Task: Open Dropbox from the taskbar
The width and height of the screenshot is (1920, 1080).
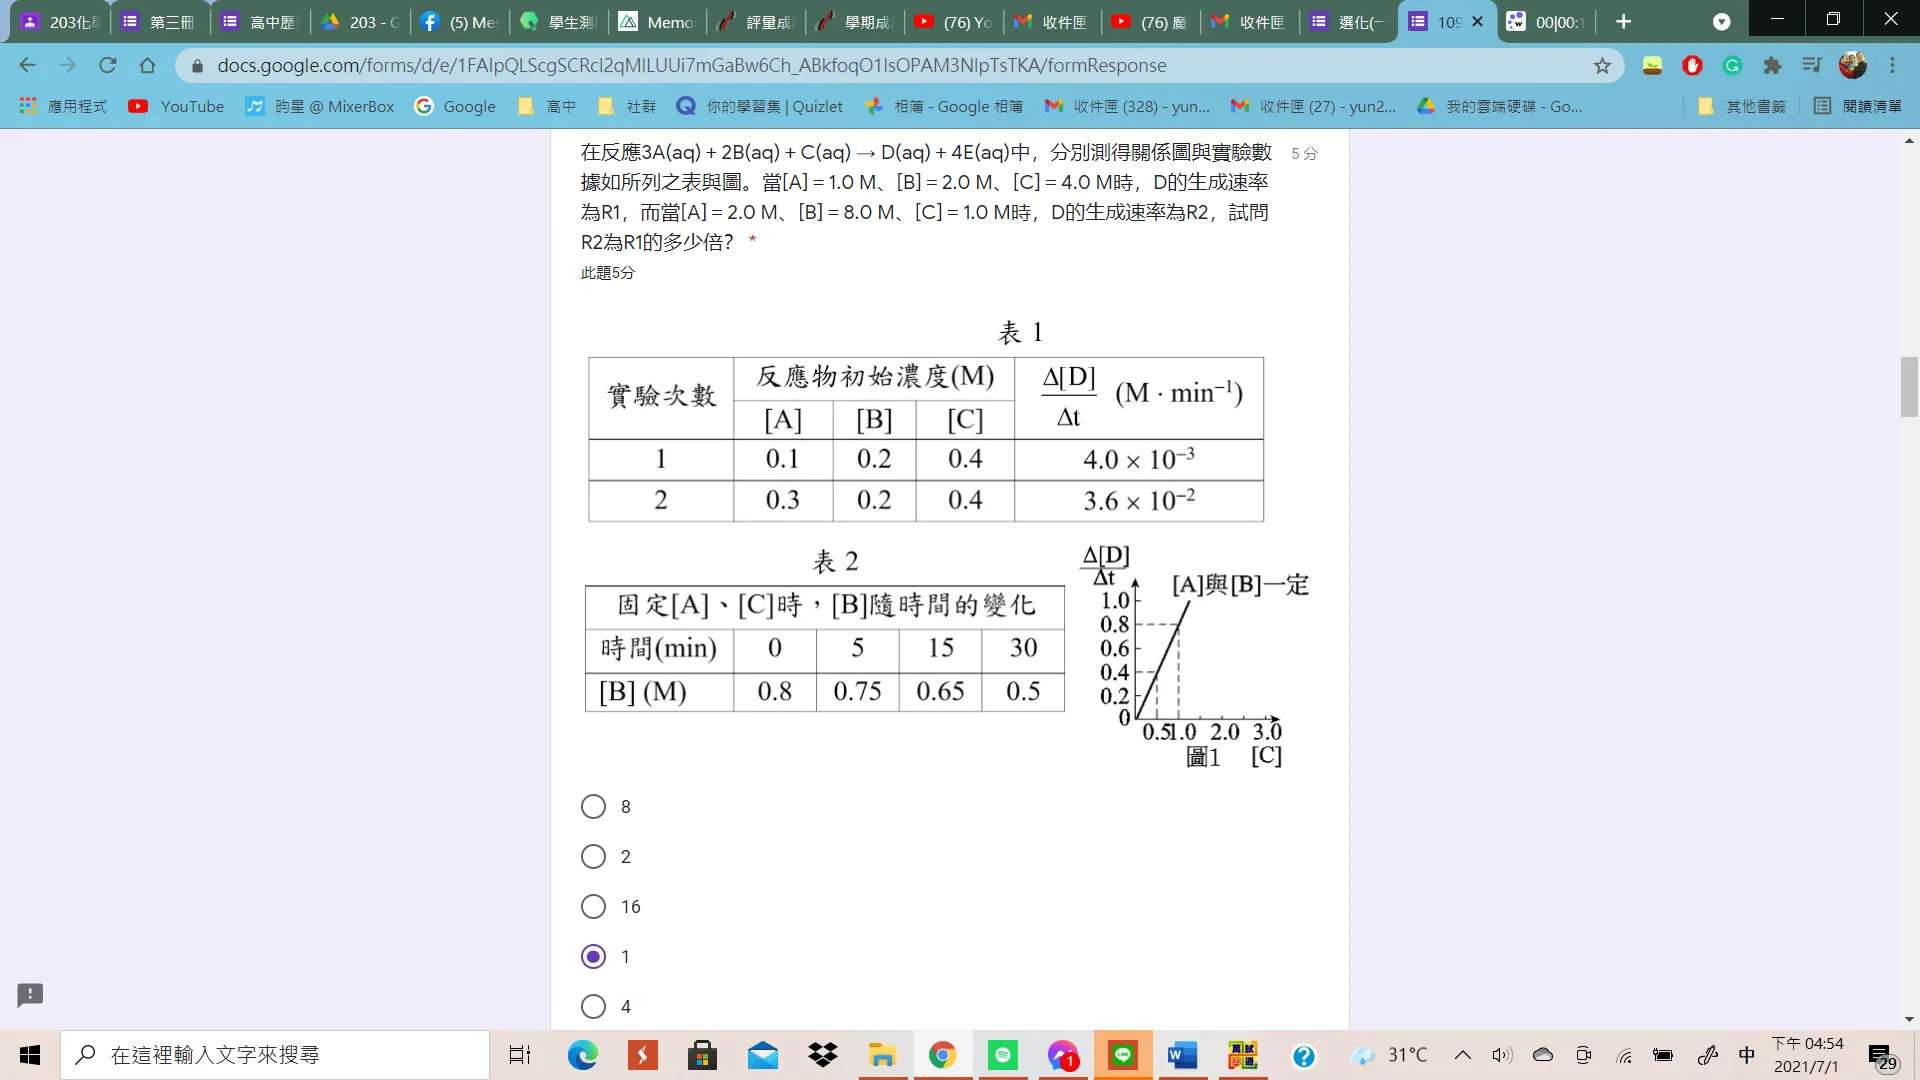Action: [822, 1055]
